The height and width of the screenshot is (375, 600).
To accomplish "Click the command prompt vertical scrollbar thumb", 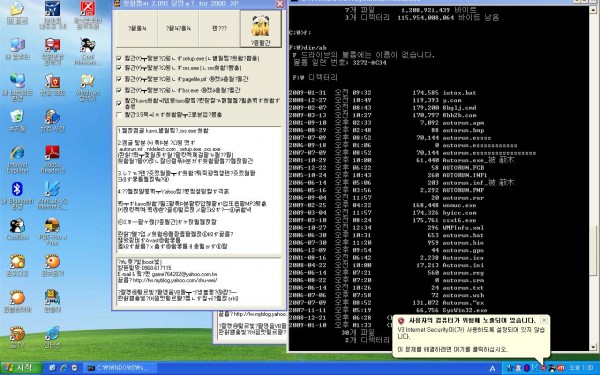I will pyautogui.click(x=593, y=250).
